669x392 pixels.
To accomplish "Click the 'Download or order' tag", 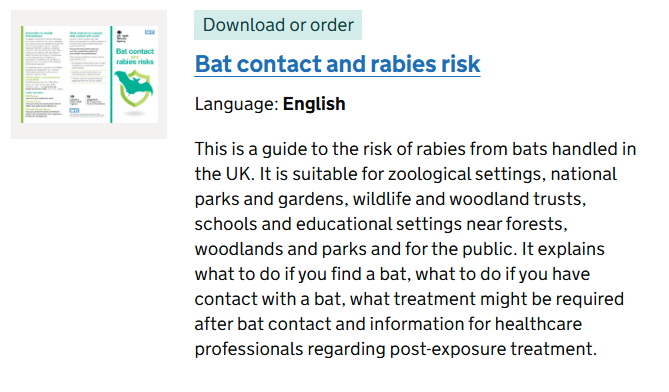I will pyautogui.click(x=278, y=25).
